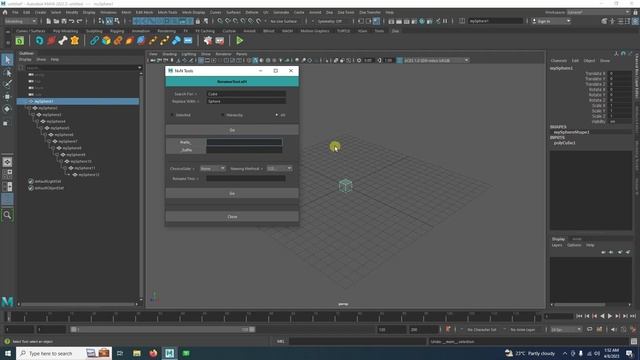The width and height of the screenshot is (640, 360).
Task: Click the teal RenamerTool header button
Action: tap(232, 82)
